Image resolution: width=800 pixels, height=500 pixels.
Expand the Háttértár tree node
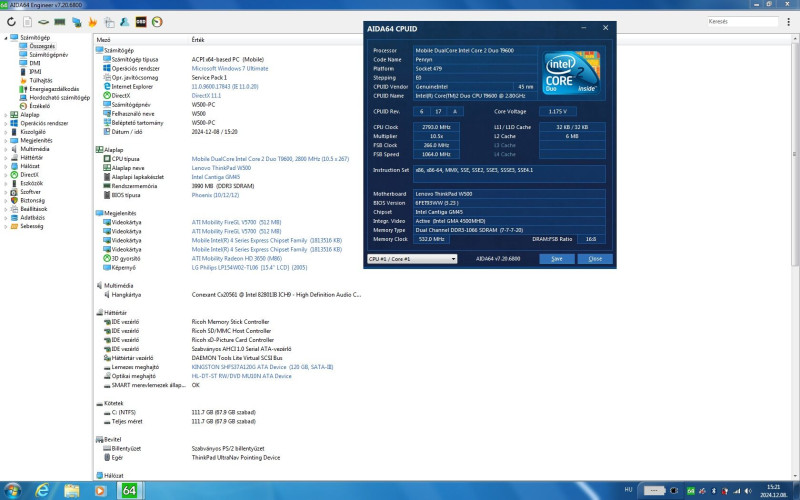tap(6, 158)
